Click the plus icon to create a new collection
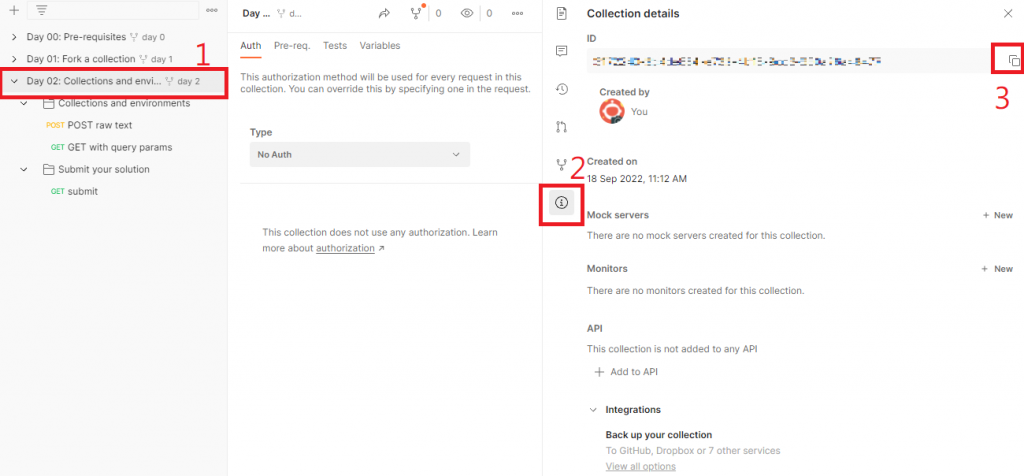The width and height of the screenshot is (1024, 476). (x=14, y=10)
